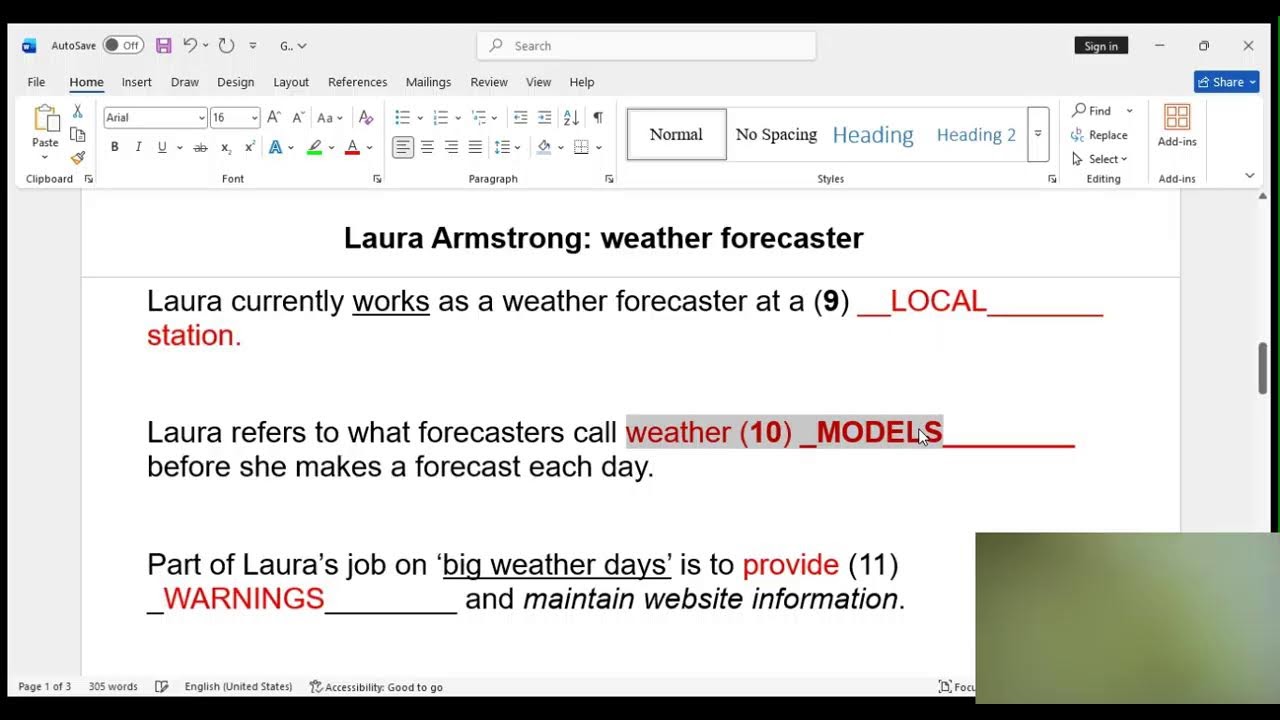The height and width of the screenshot is (720, 1280).
Task: Center align the paragraph
Action: click(x=427, y=147)
